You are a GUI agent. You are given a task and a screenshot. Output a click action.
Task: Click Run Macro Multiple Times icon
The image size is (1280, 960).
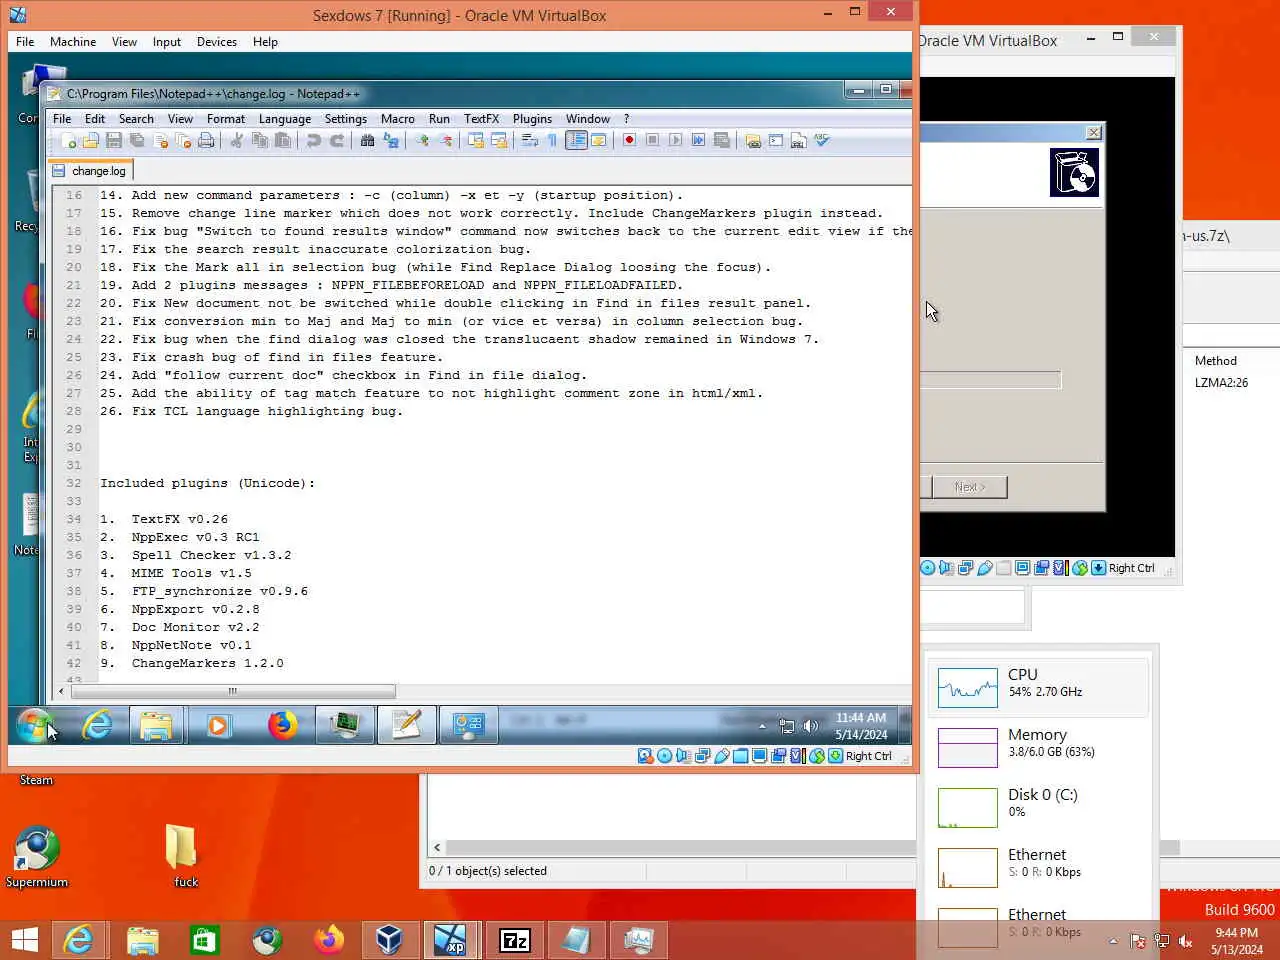pyautogui.click(x=698, y=141)
